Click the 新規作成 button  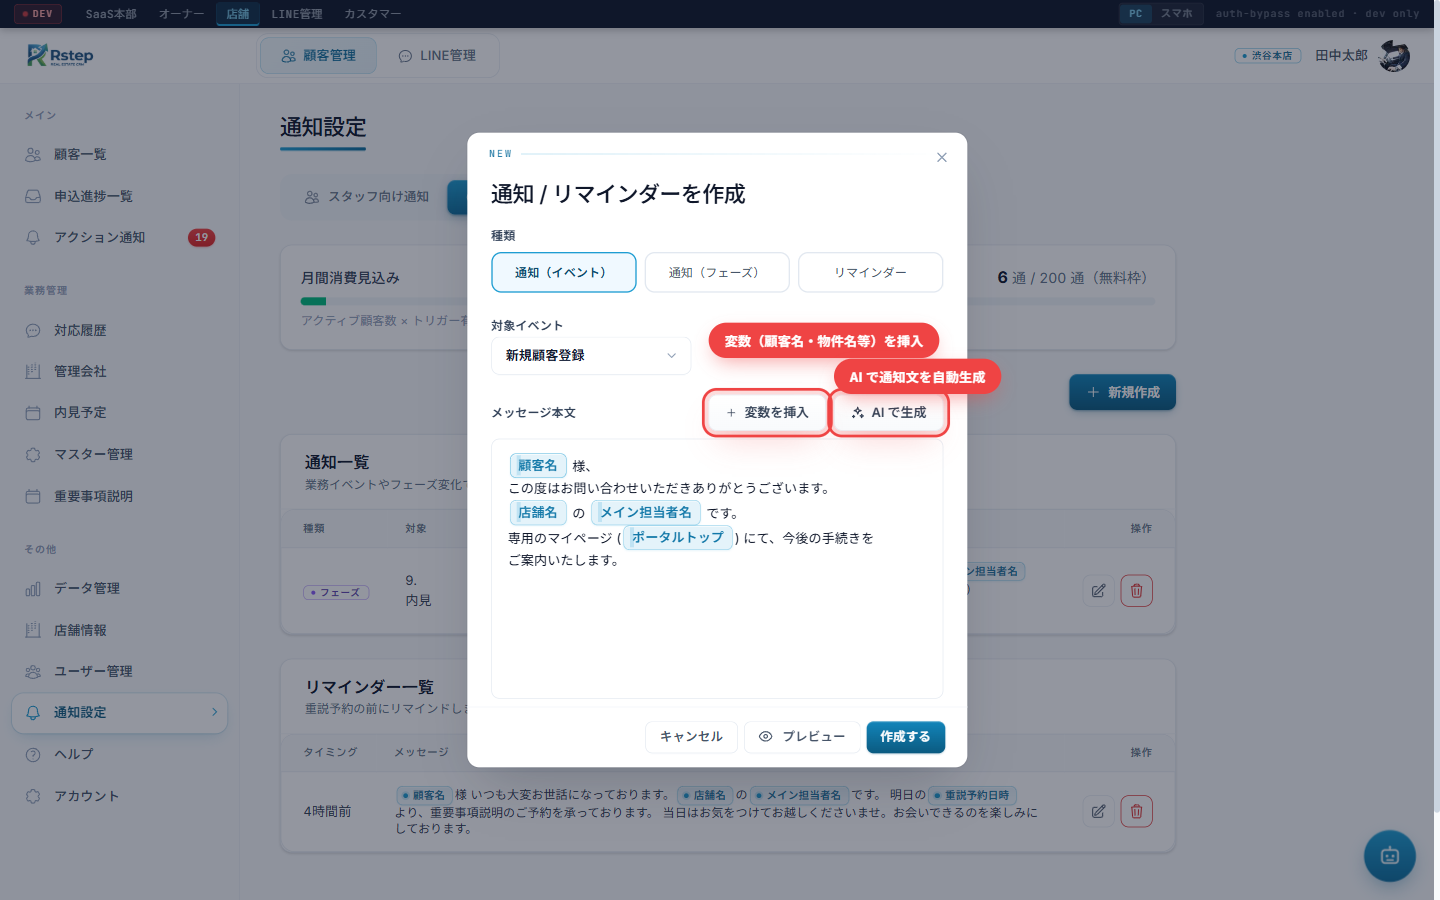(x=1122, y=392)
